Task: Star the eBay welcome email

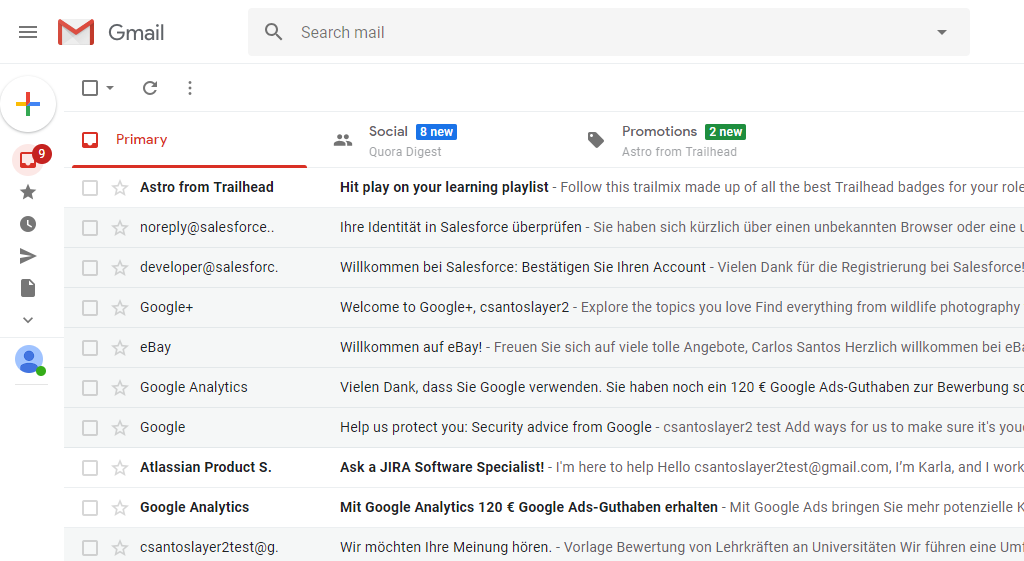Action: pos(120,348)
